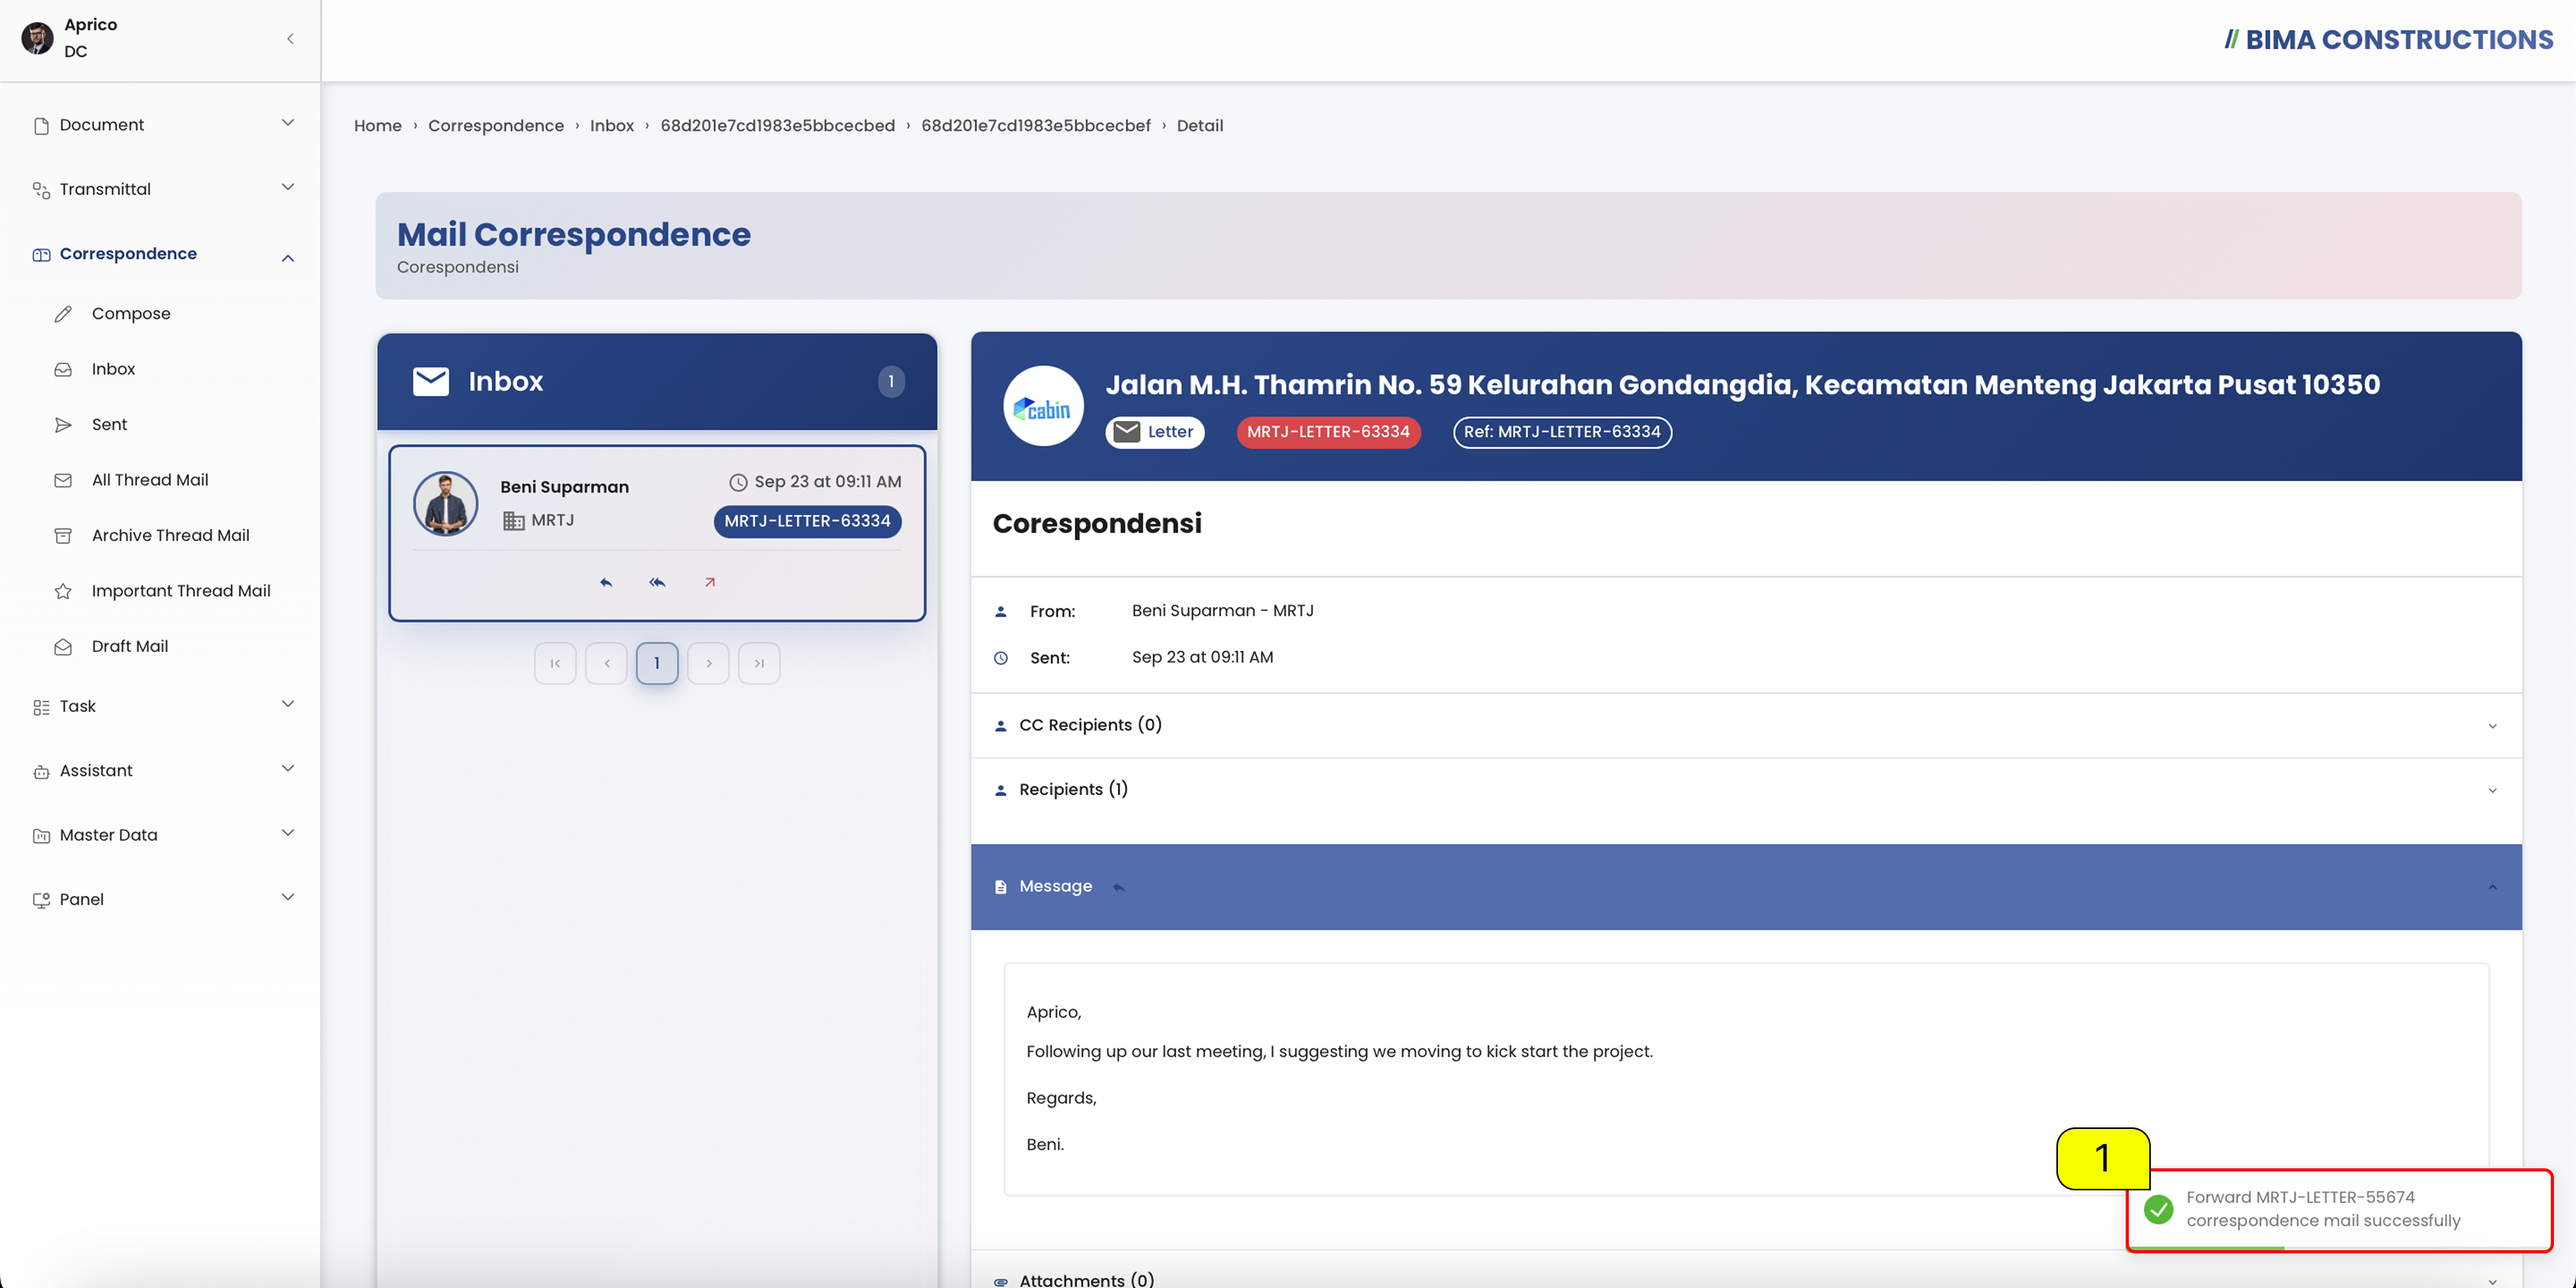Viewport: 2576px width, 1288px height.
Task: Click Inbox in the breadcrumb
Action: tap(612, 126)
